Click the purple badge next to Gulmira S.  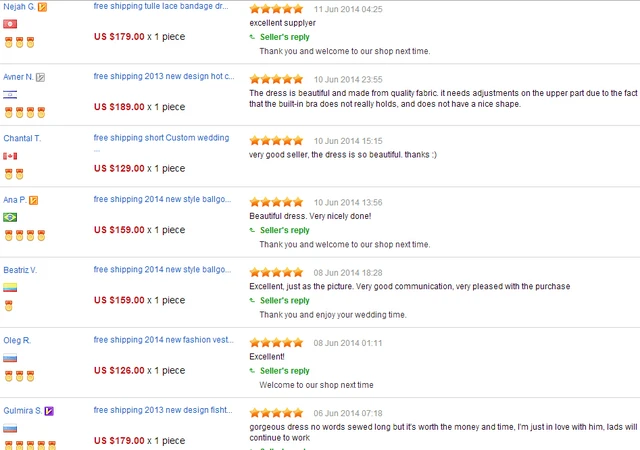[49, 411]
